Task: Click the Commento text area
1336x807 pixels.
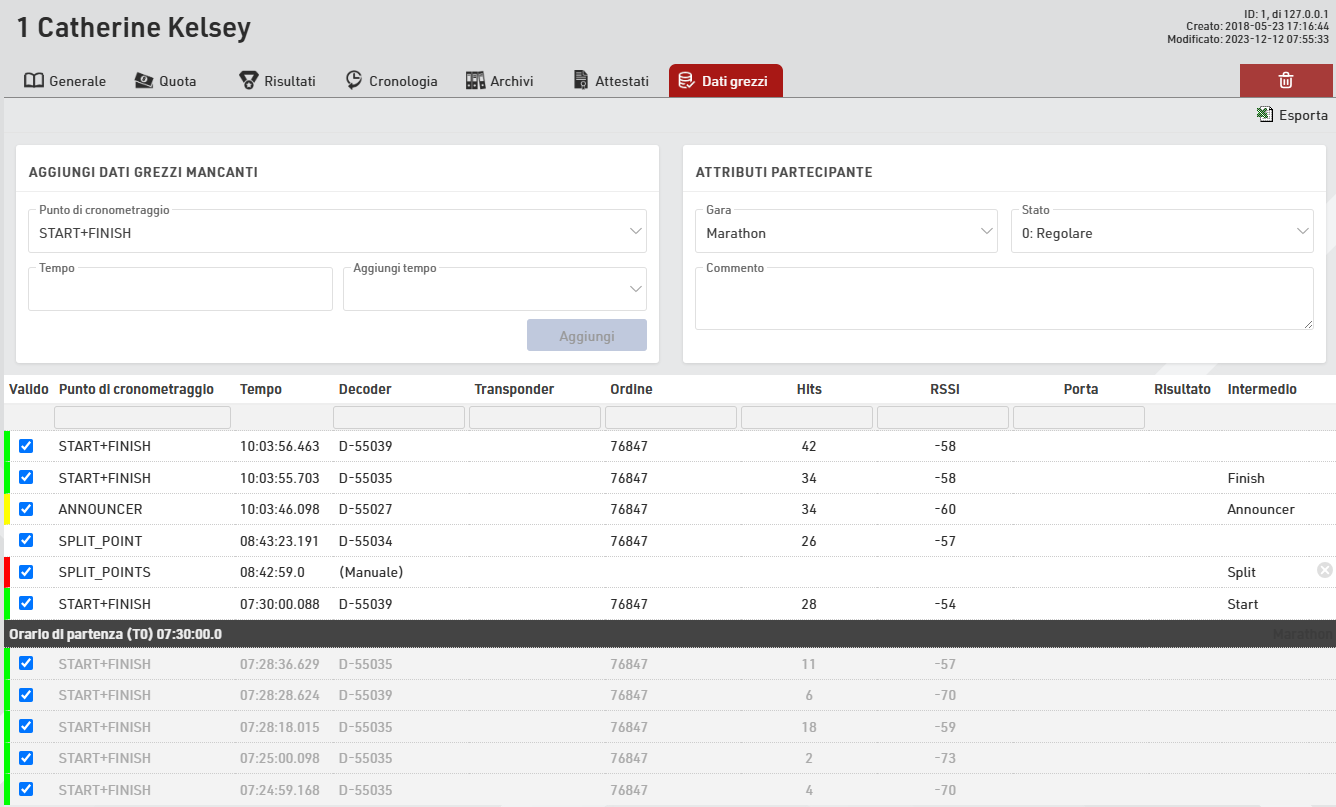Action: pos(1003,299)
